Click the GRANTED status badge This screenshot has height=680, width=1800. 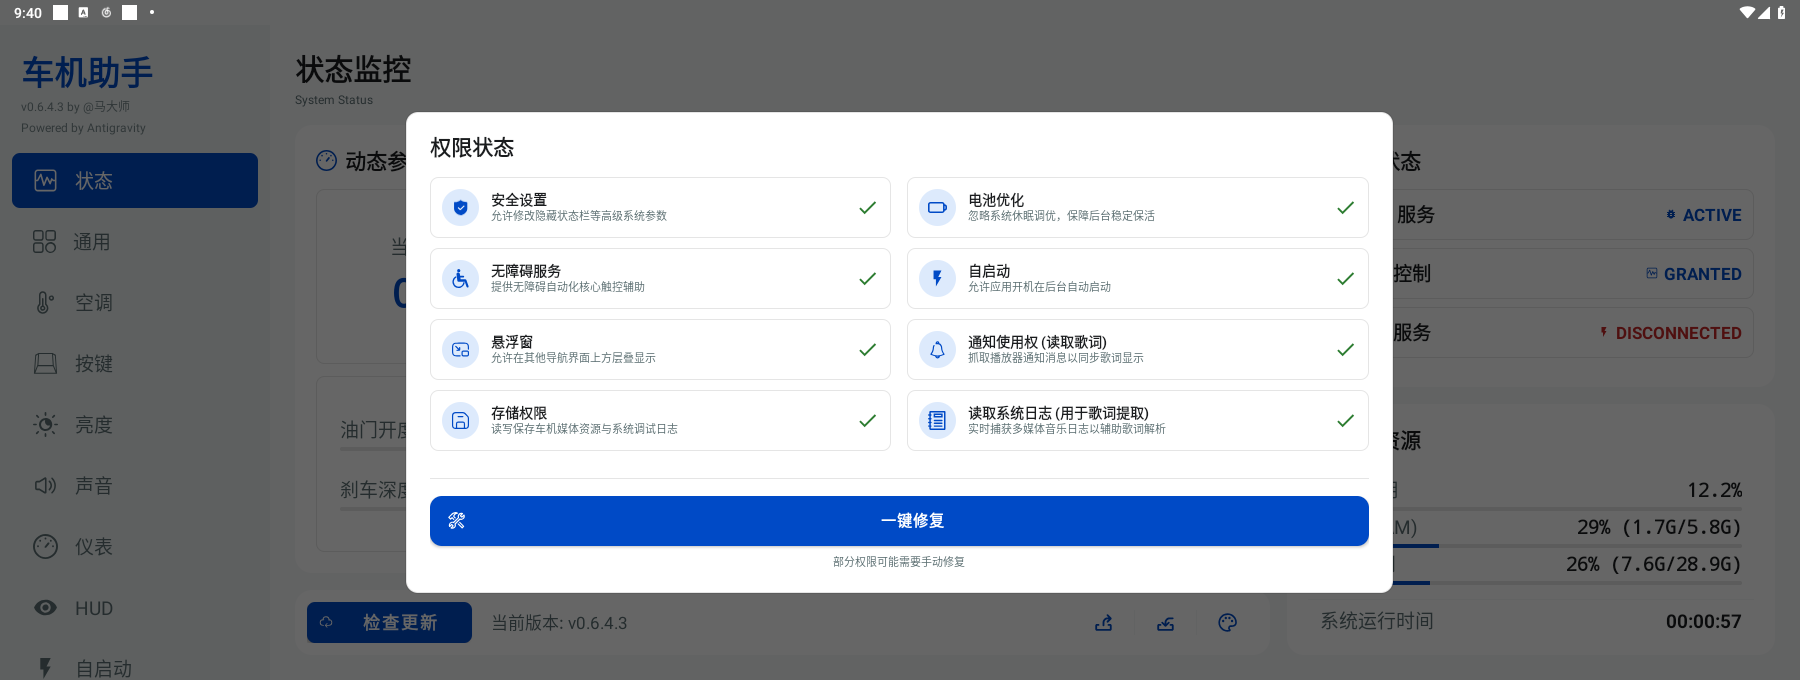1694,274
